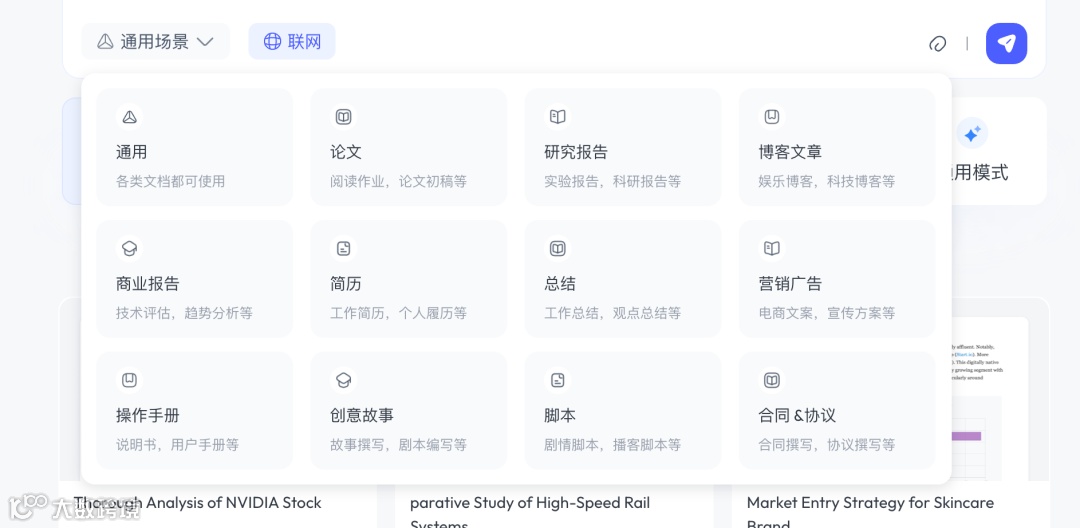Click the graduation cap icon above 商业报告
The width and height of the screenshot is (1080, 528).
(129, 249)
